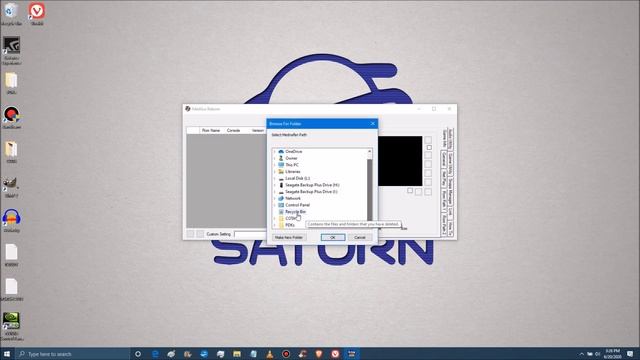Launch Microsoft Edge from the taskbar
The width and height of the screenshot is (640, 360).
(x=155, y=354)
